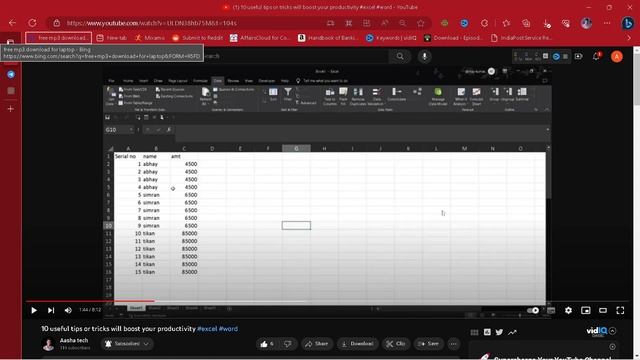Open the Aasha tech channel avatar

(x=48, y=344)
